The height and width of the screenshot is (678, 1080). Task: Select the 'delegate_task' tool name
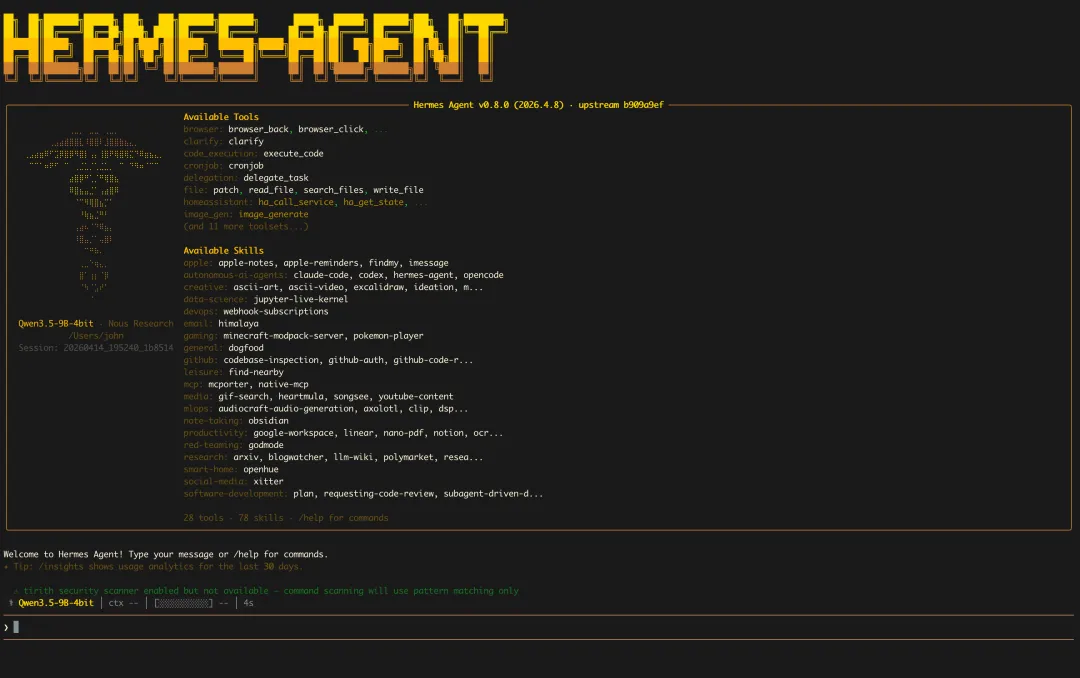(276, 178)
